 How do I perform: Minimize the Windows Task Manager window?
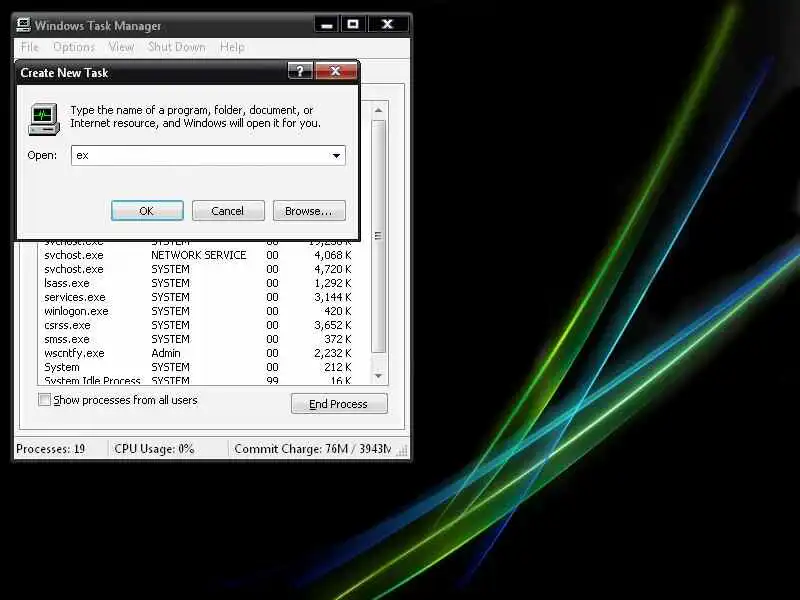pos(327,24)
